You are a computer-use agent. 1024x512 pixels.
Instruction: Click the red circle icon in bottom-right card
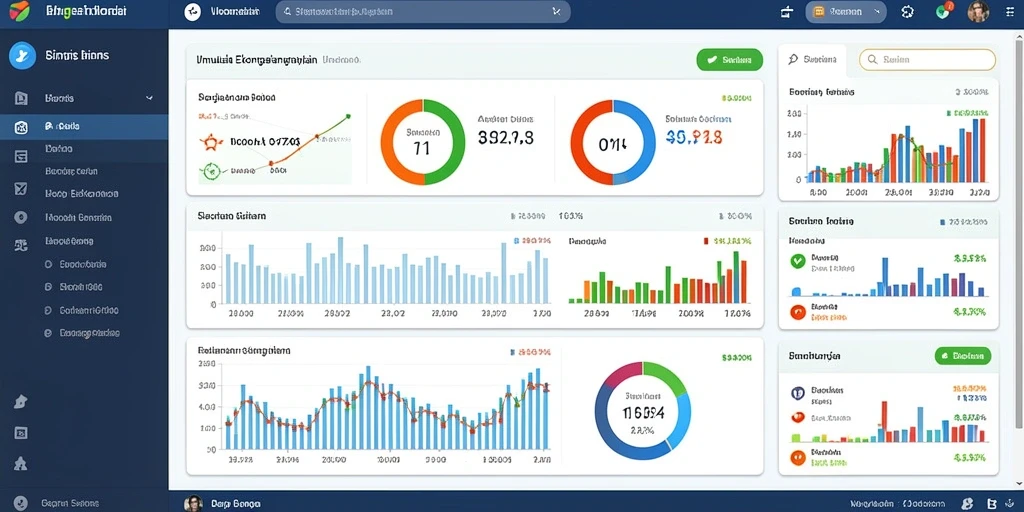[797, 417]
